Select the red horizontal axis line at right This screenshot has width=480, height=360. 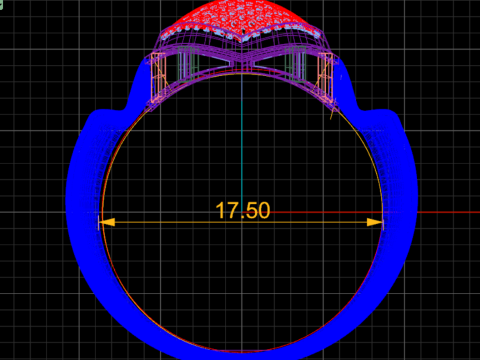[x=448, y=212]
